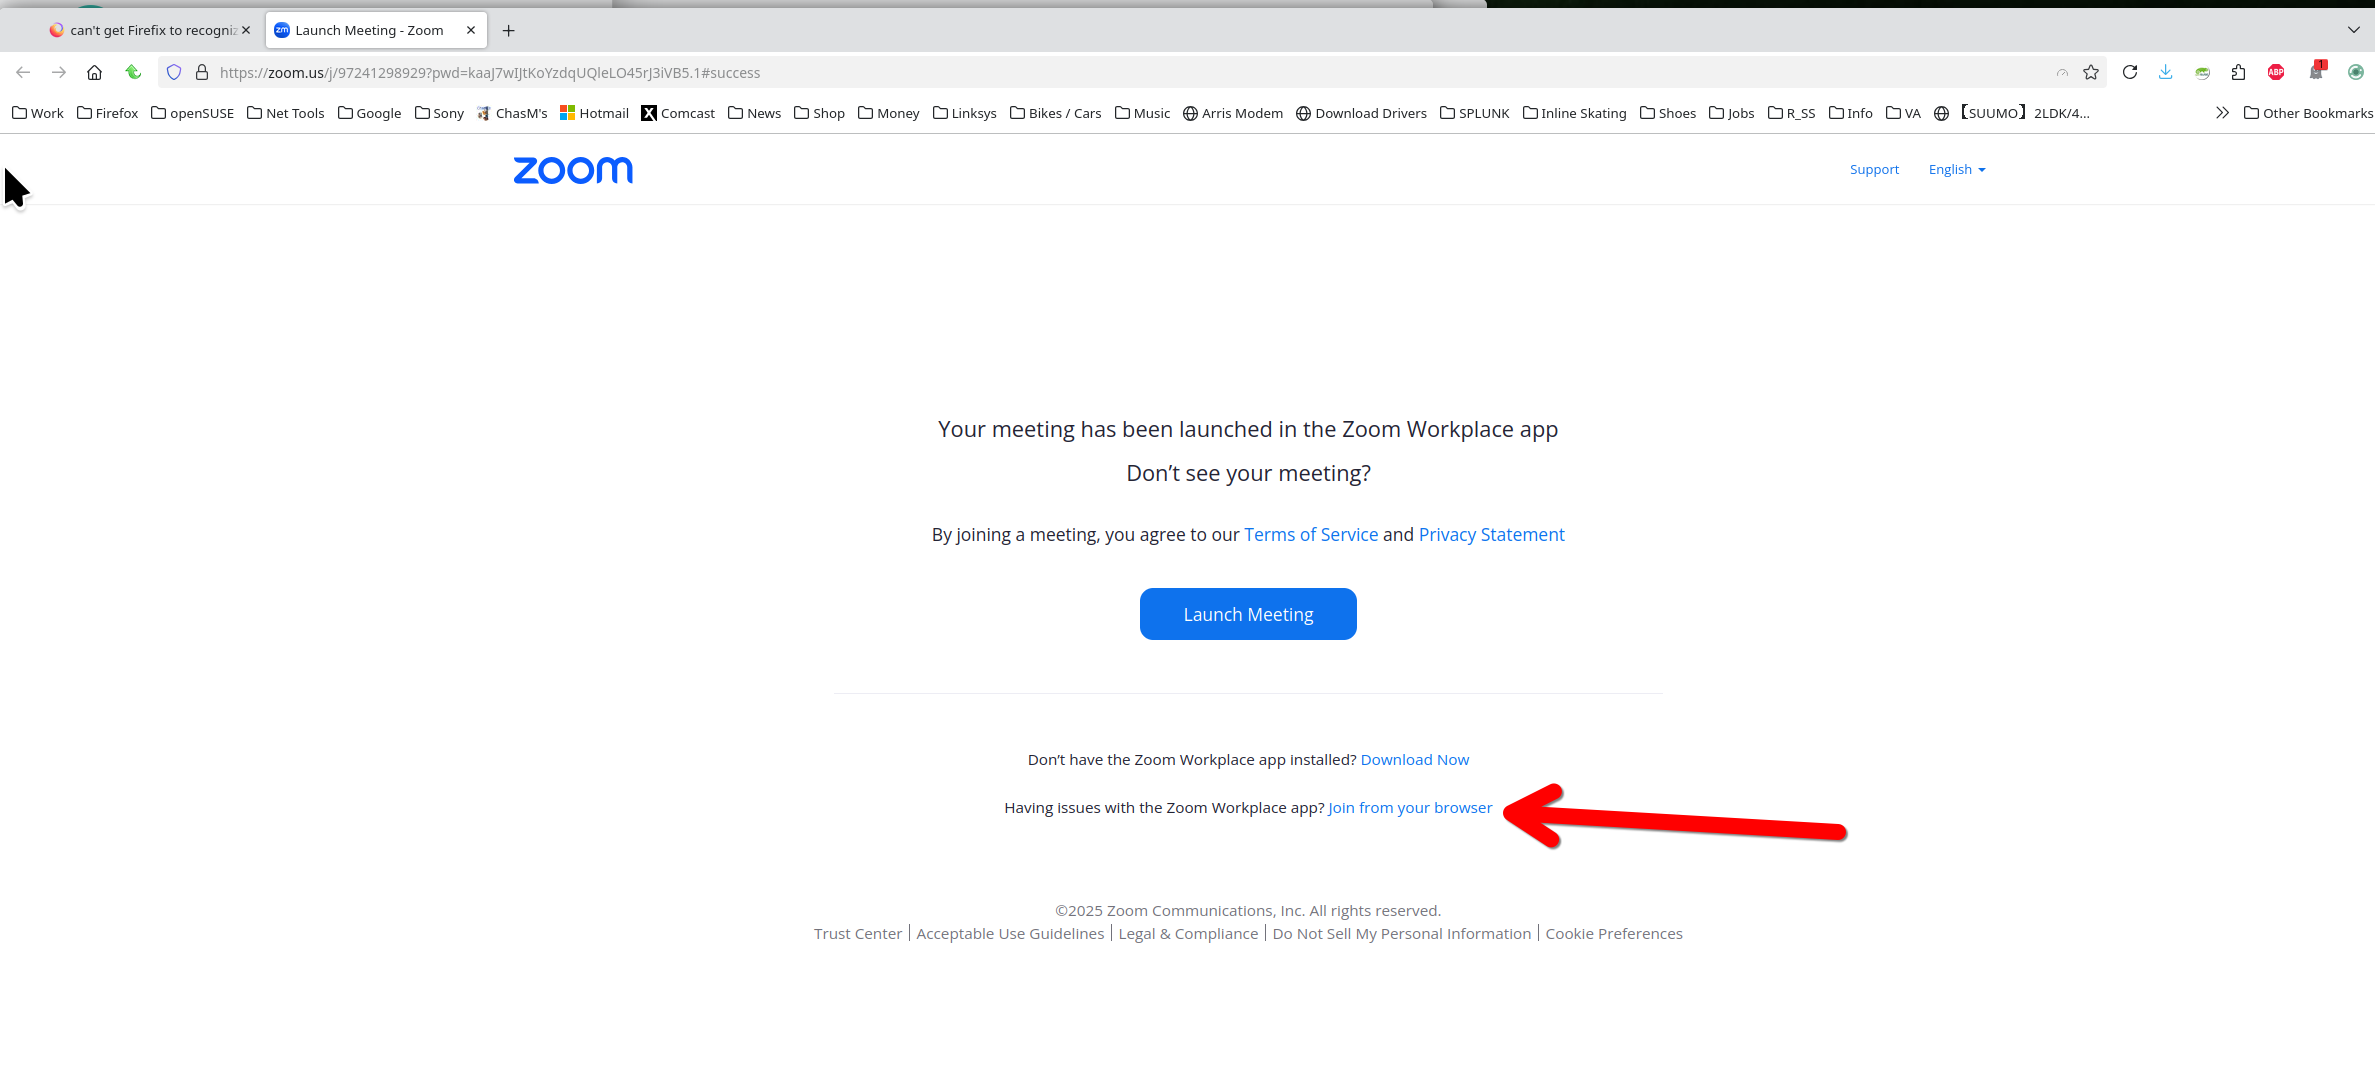Open the SPLUNK bookmarks folder
2375x1074 pixels.
click(1475, 113)
